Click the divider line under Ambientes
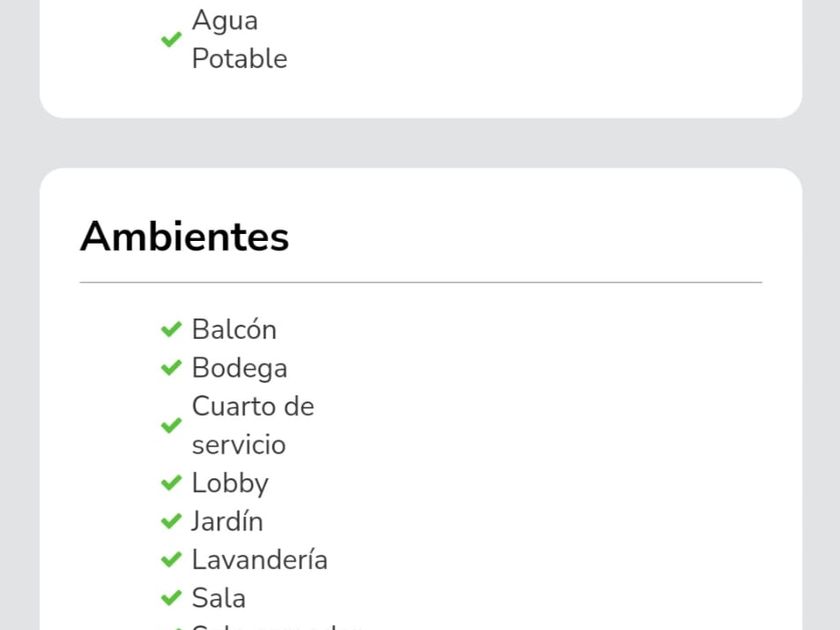840x630 pixels. click(x=420, y=283)
